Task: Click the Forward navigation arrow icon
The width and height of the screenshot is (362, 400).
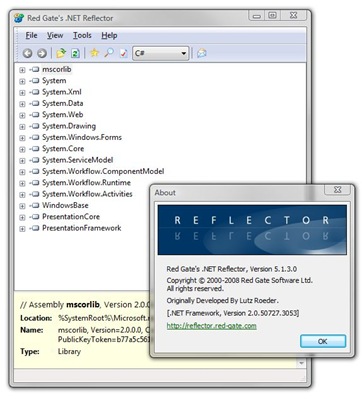Action: point(42,53)
